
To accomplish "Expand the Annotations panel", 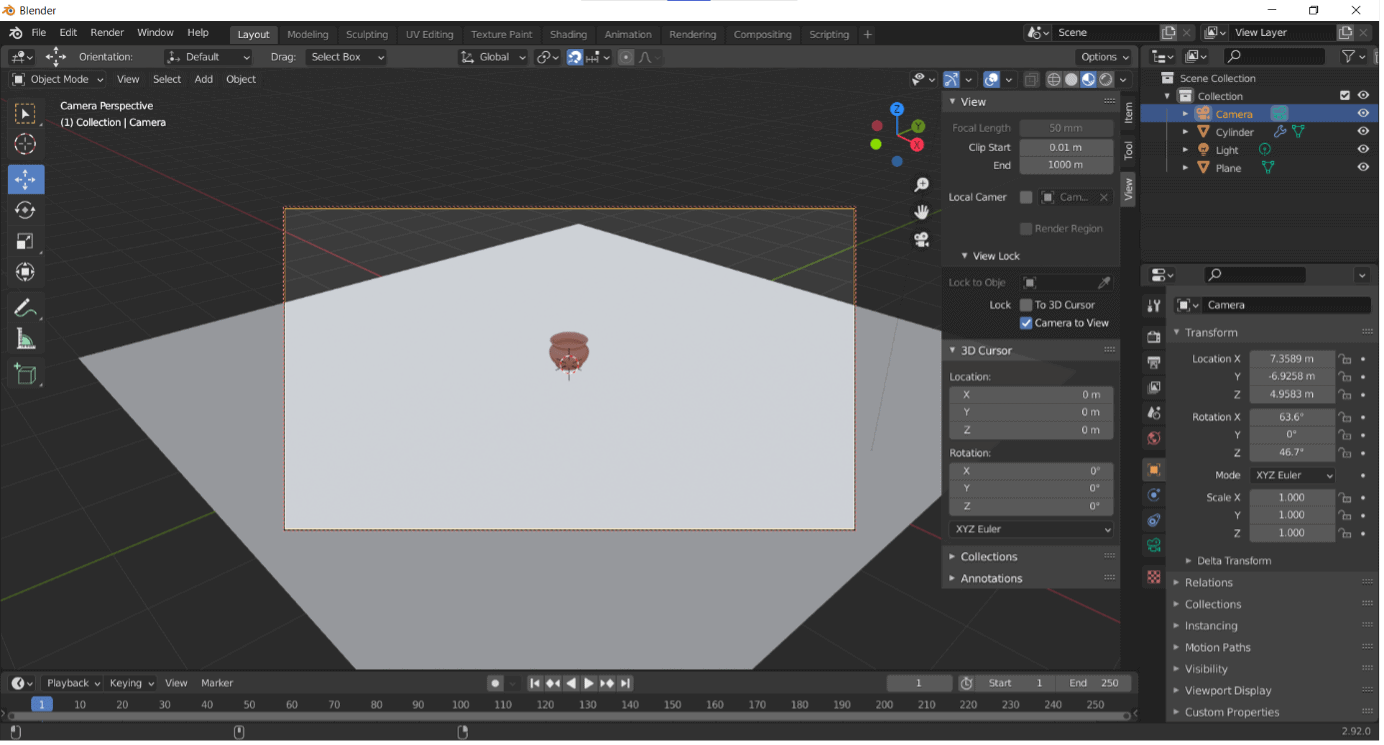I will point(991,578).
